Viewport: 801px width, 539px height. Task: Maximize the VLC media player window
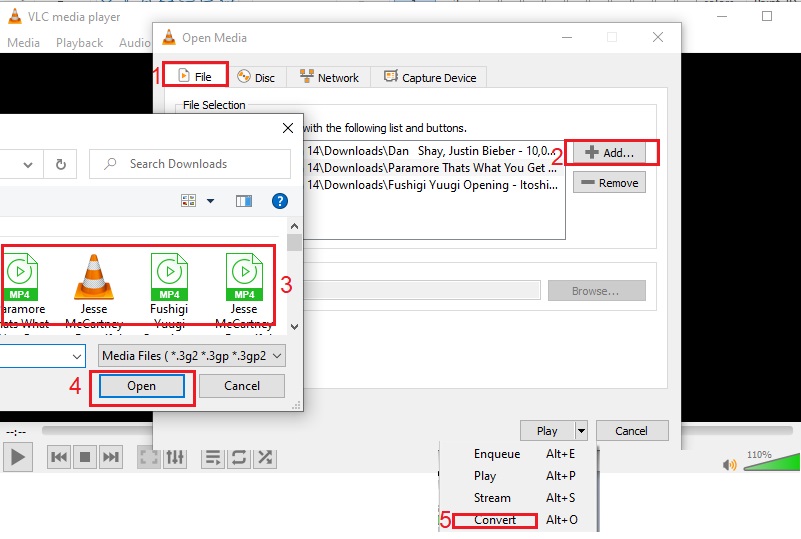coord(767,16)
